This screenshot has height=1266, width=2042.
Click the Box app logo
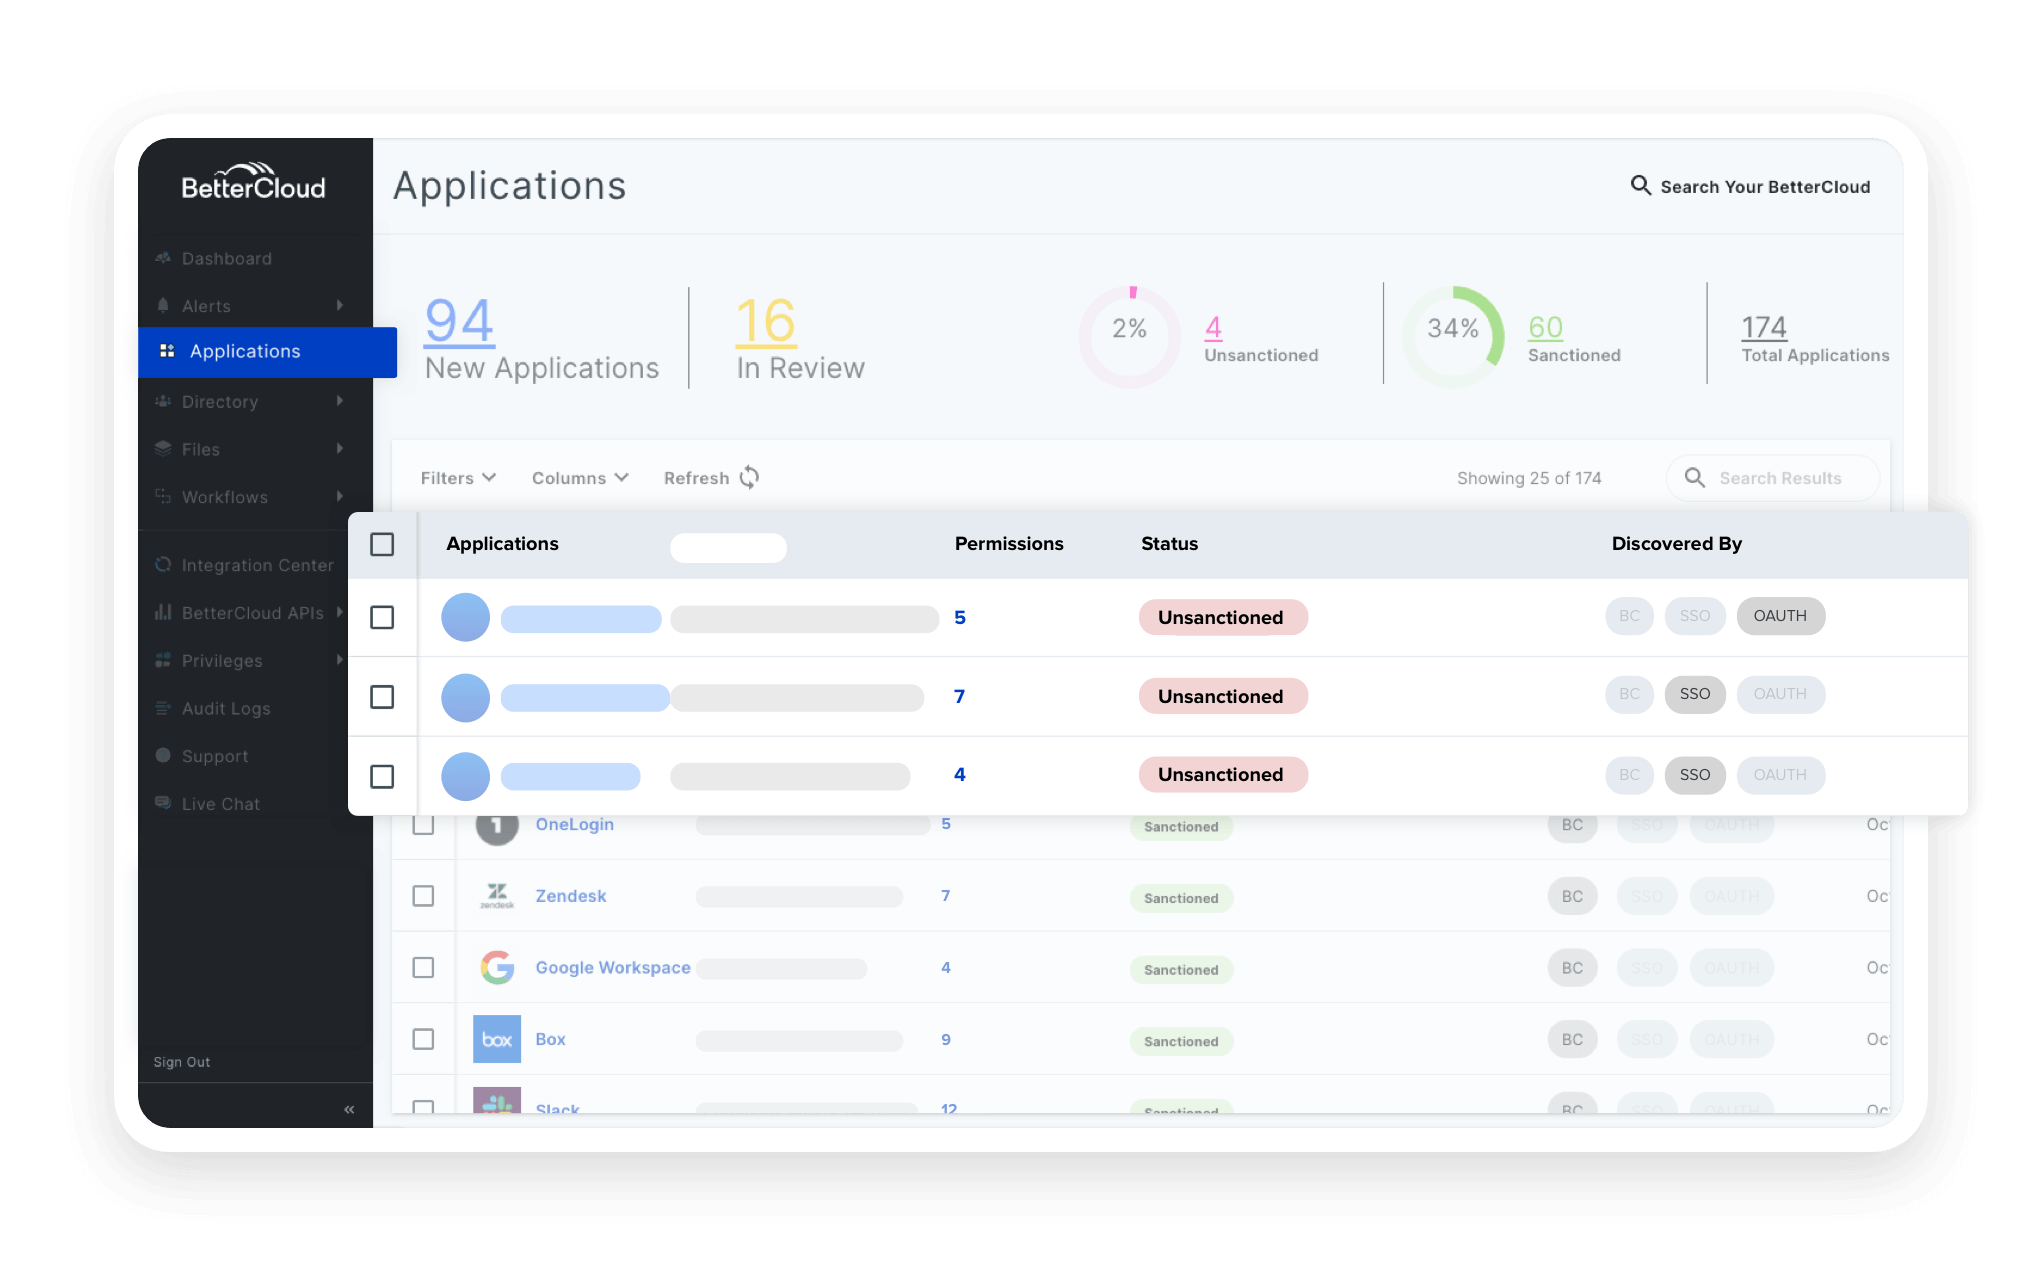tap(497, 1039)
